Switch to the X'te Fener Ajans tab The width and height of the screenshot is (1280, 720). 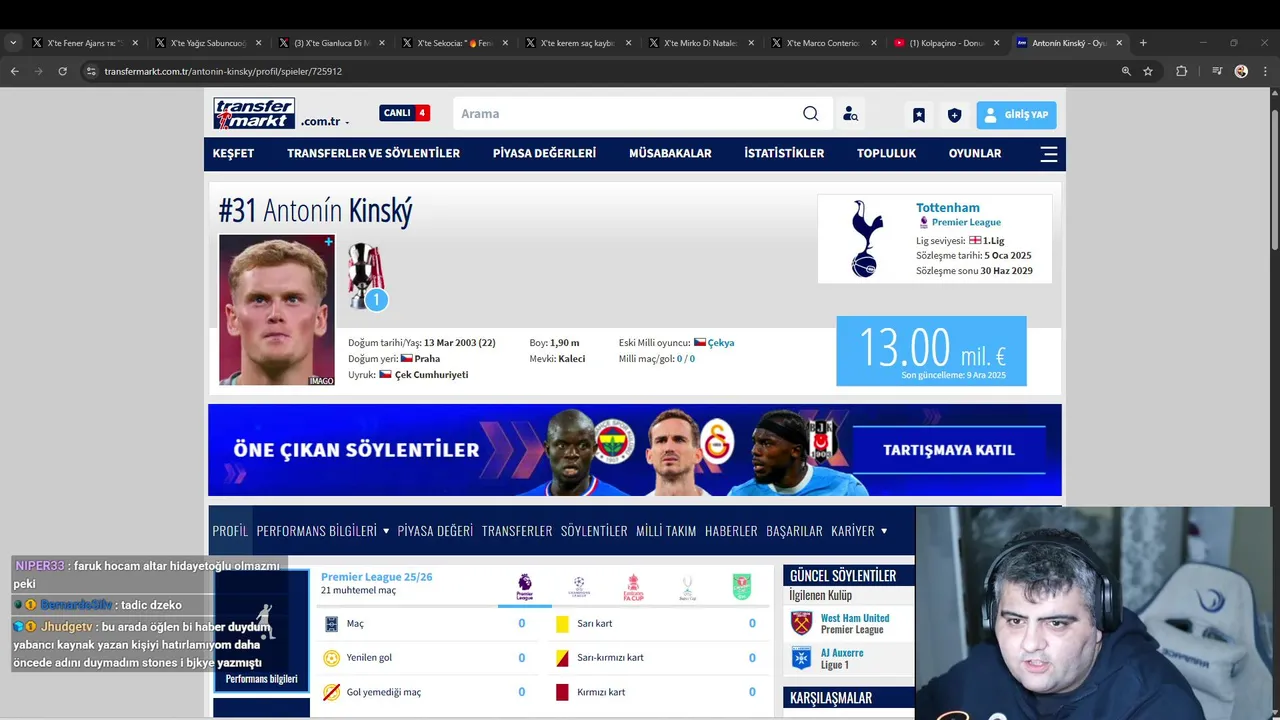point(85,43)
